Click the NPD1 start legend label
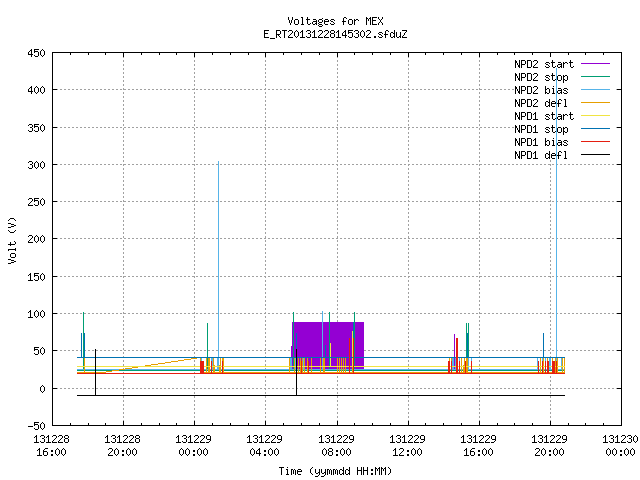The image size is (640, 480). pos(544,116)
